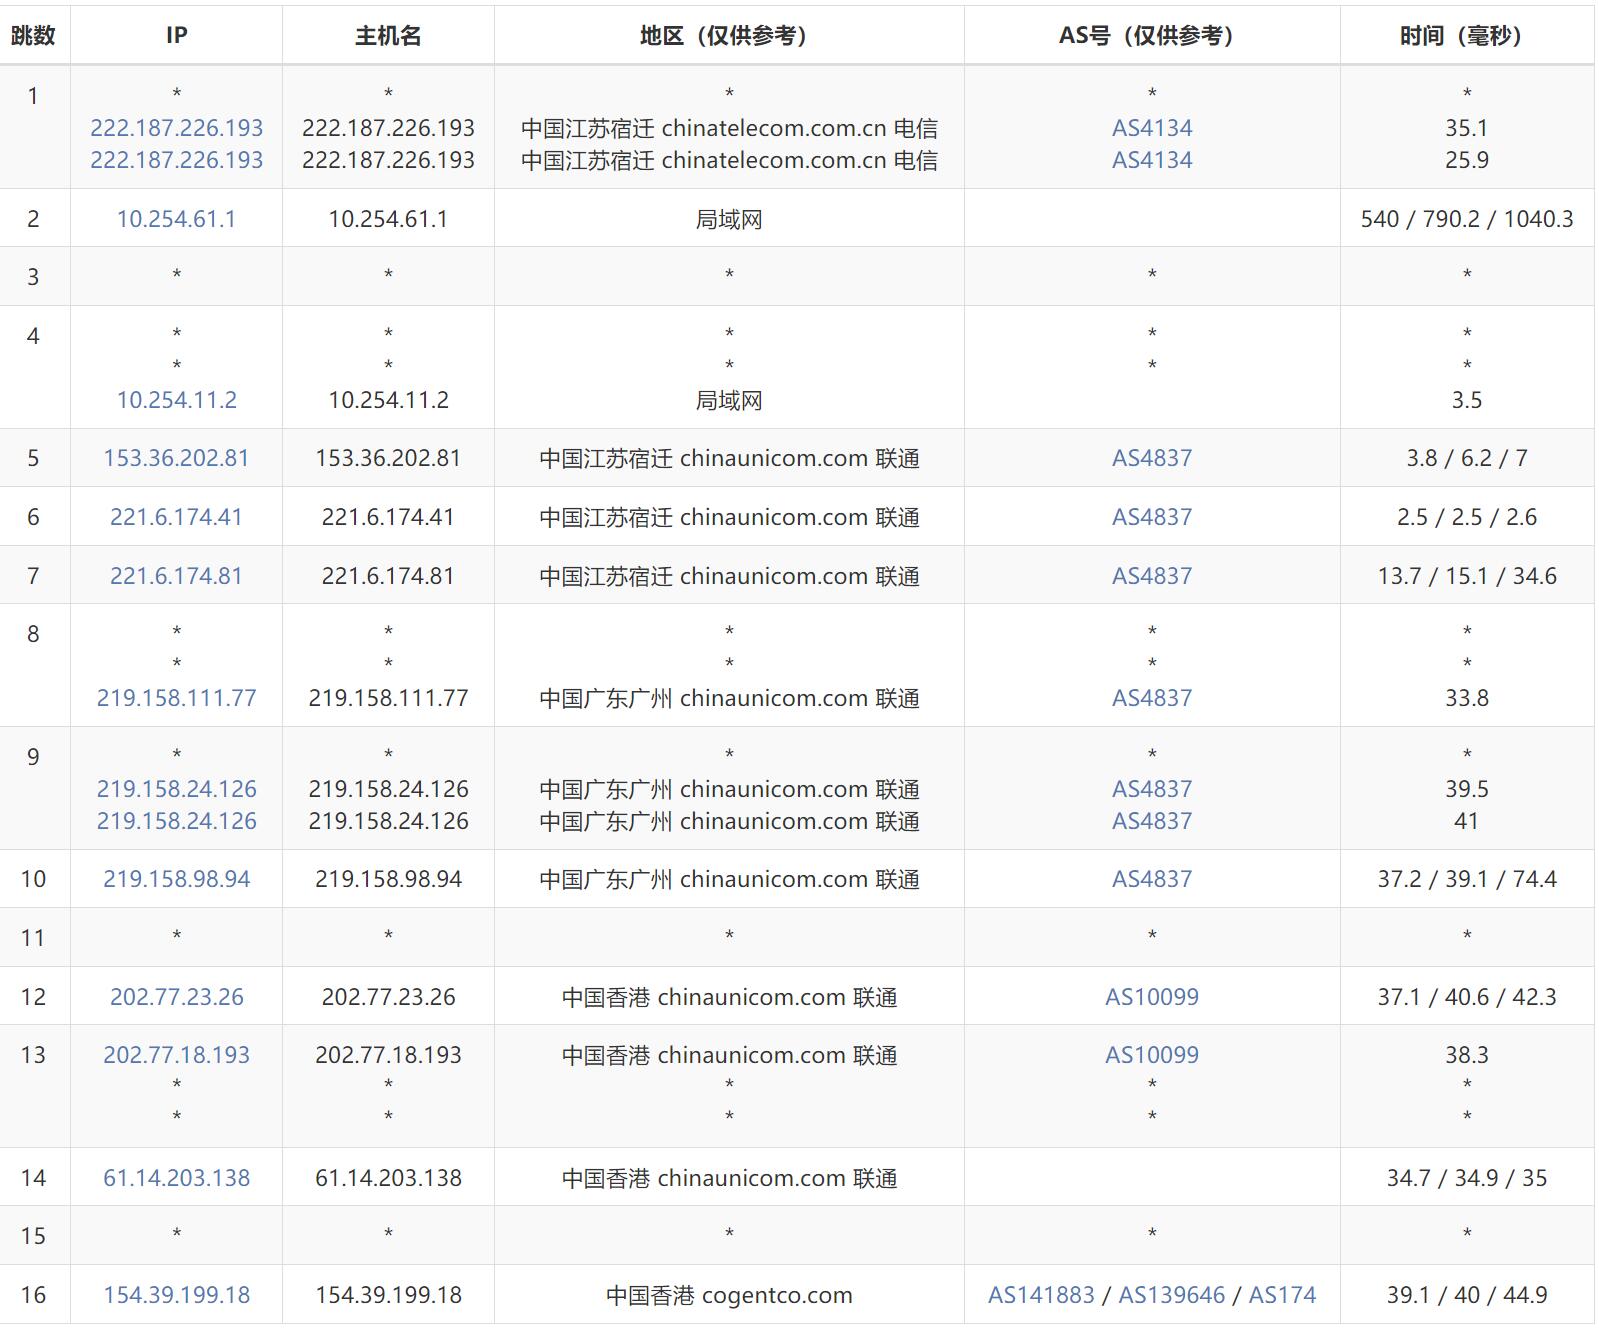Click the 地区（仅供参考） column header

pos(729,36)
